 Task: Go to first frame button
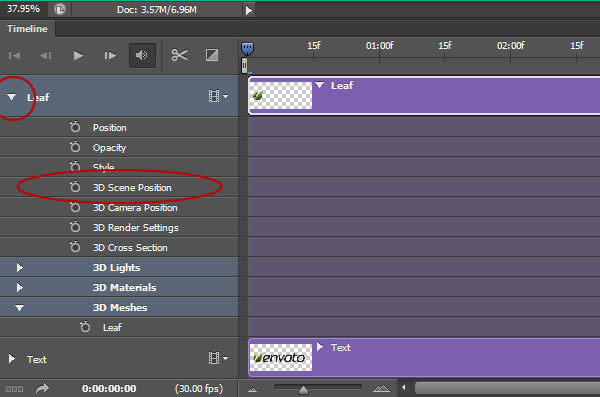click(x=14, y=56)
